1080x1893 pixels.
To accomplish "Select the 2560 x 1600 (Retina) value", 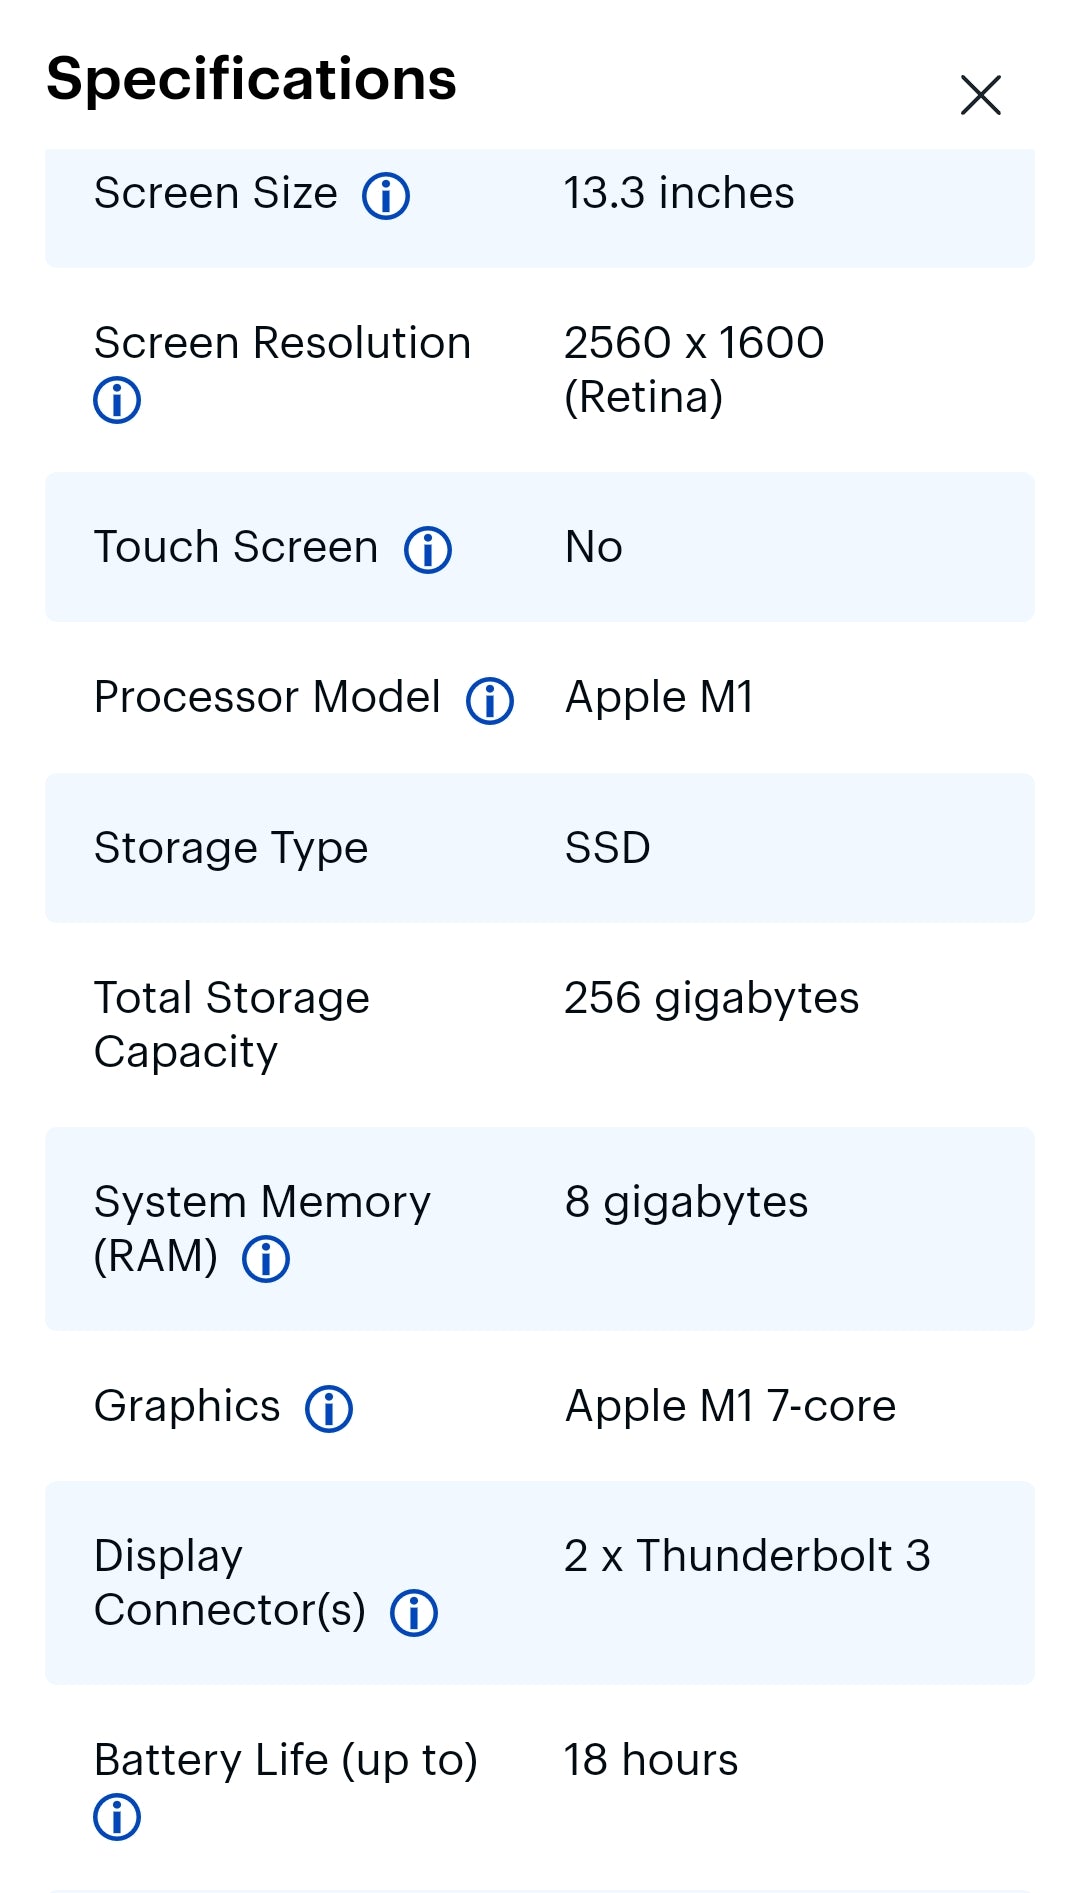I will pyautogui.click(x=694, y=370).
